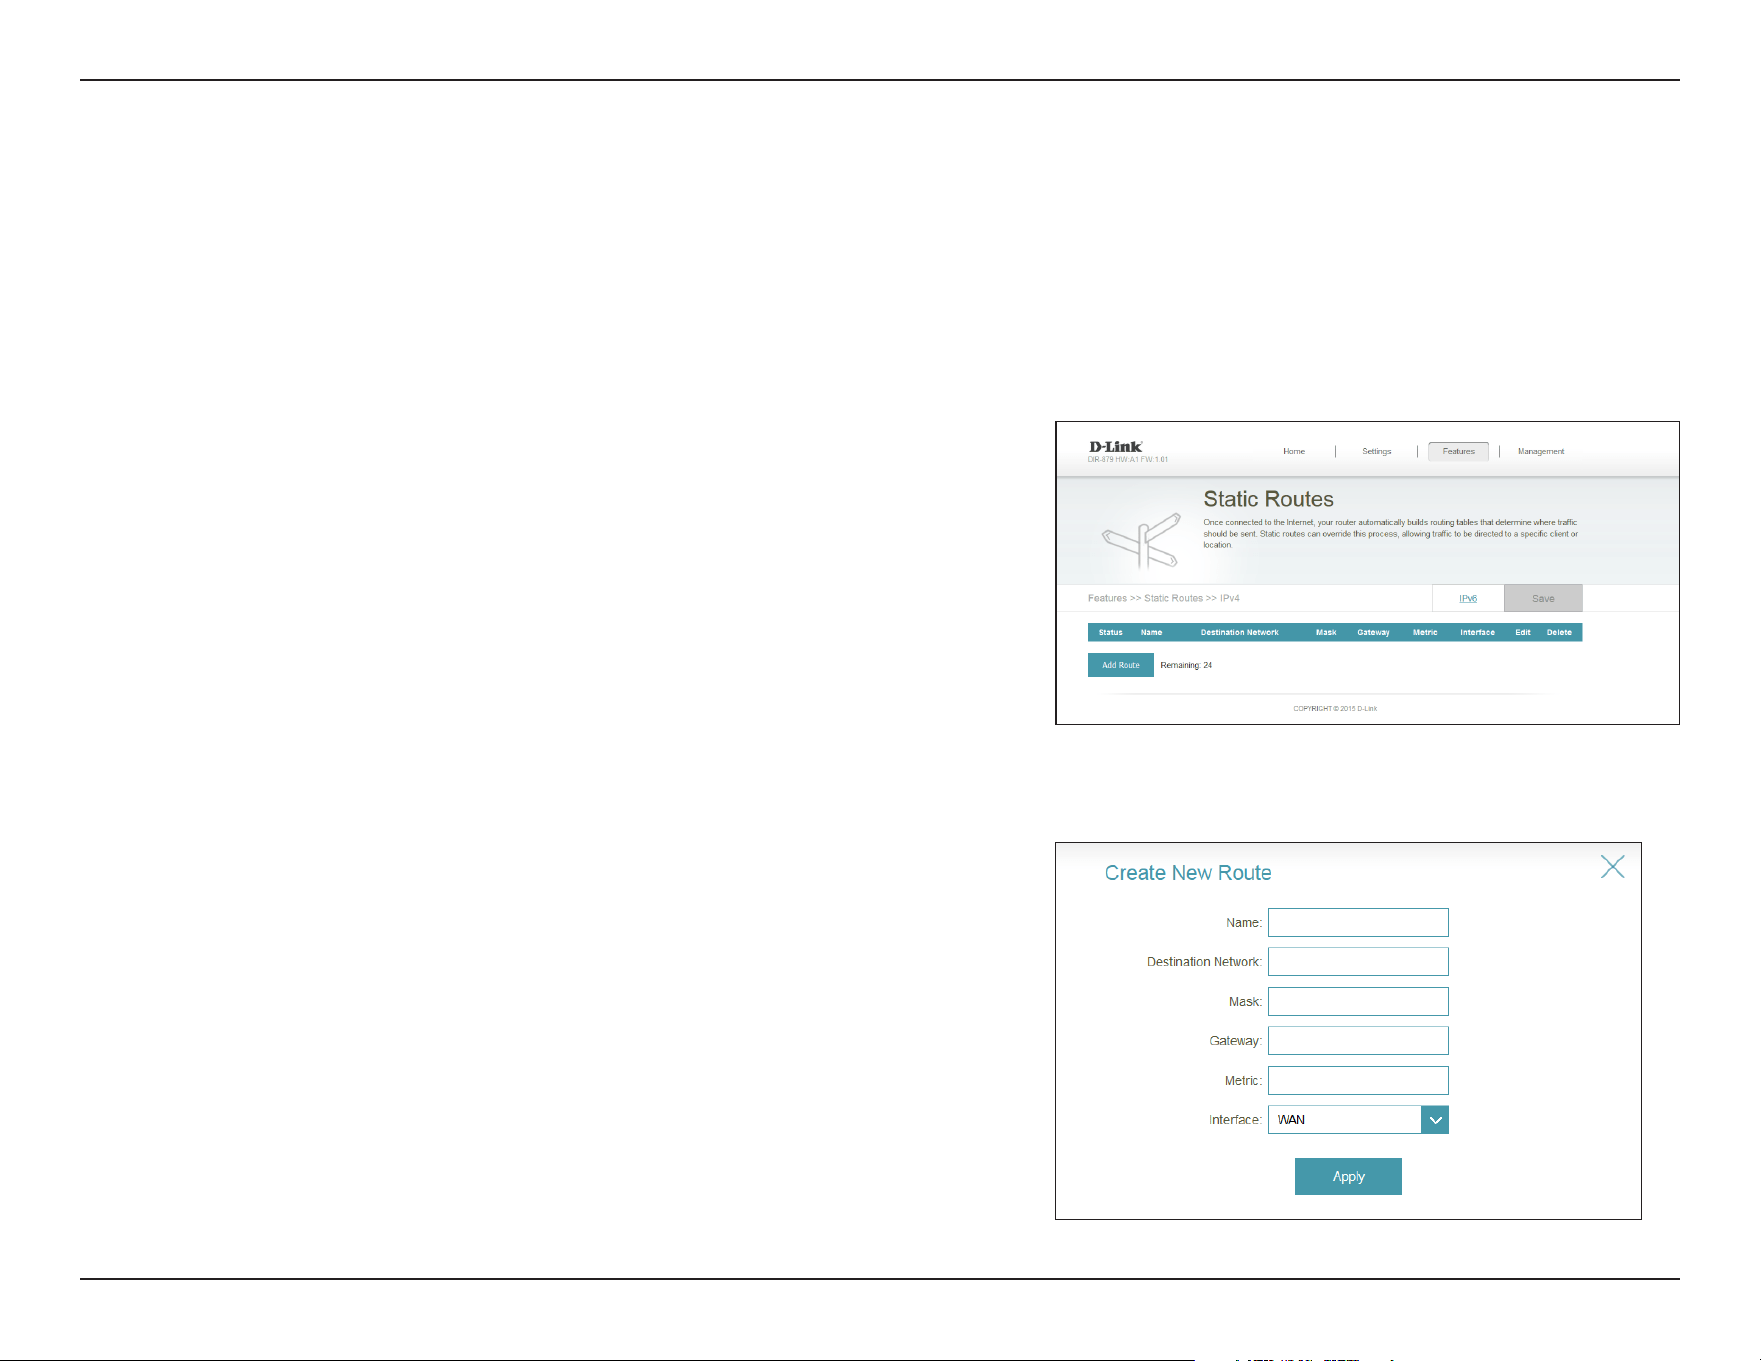Click the D-Link logo
Image resolution: width=1761 pixels, height=1361 pixels.
(1115, 447)
